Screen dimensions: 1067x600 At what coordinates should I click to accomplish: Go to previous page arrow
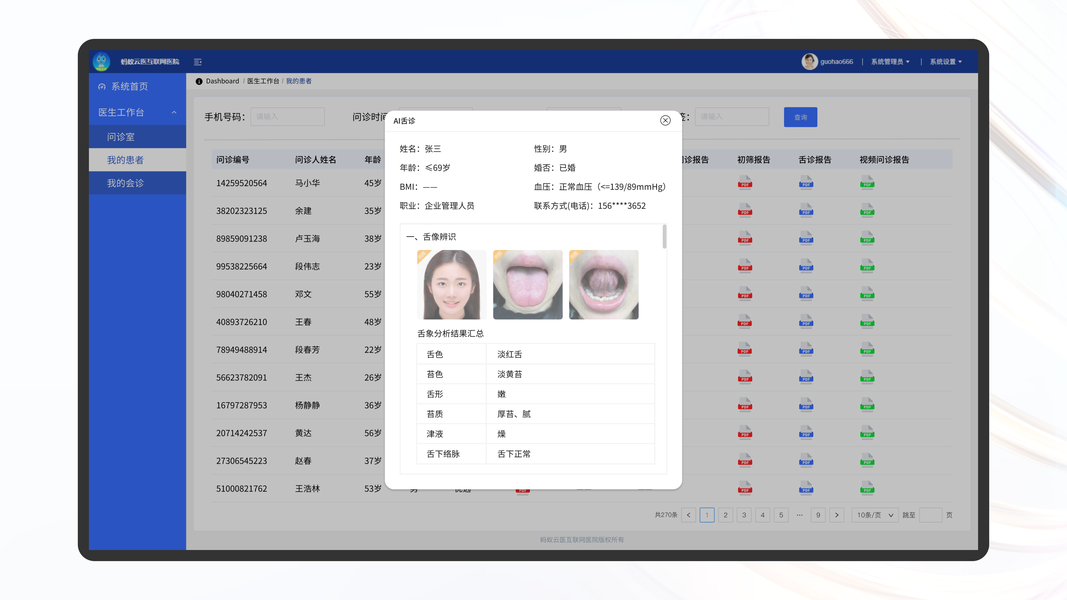[x=689, y=515]
